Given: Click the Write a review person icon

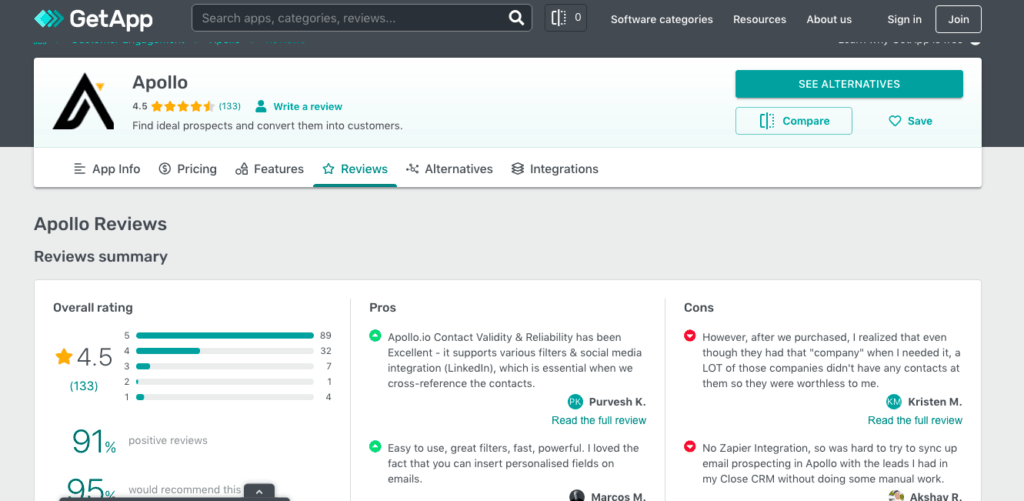Looking at the screenshot, I should pyautogui.click(x=261, y=106).
